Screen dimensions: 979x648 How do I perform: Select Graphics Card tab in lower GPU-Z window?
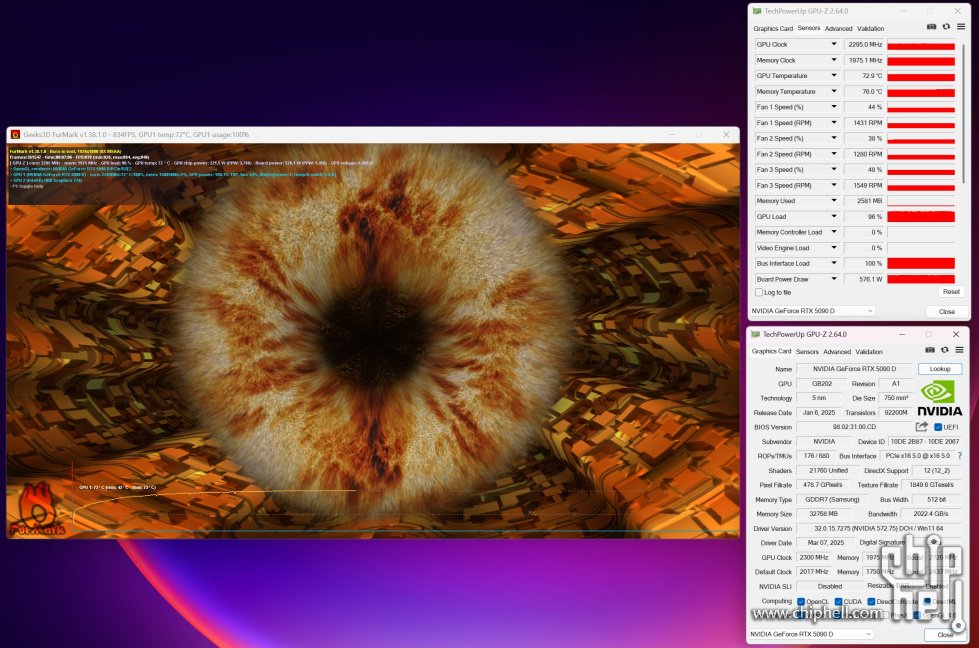(x=772, y=351)
